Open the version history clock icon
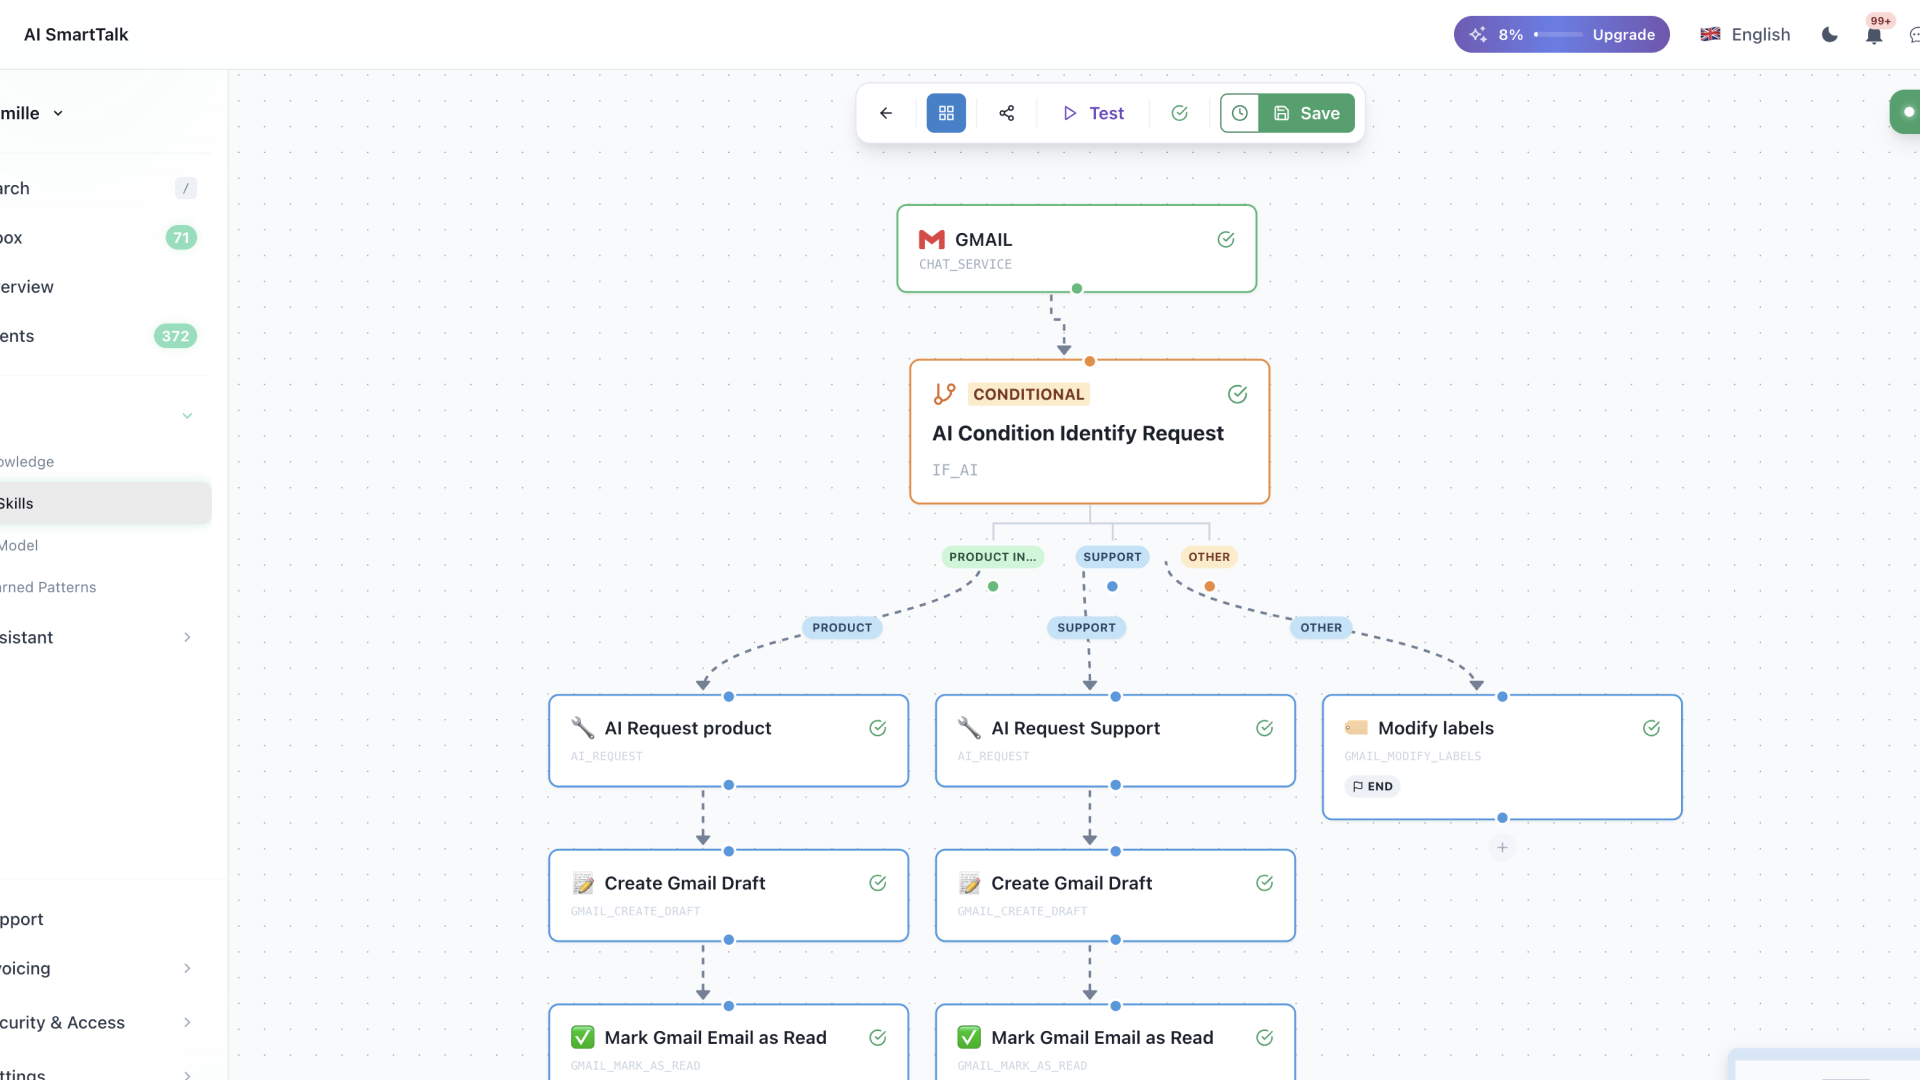Viewport: 1920px width, 1080px height. click(x=1240, y=113)
